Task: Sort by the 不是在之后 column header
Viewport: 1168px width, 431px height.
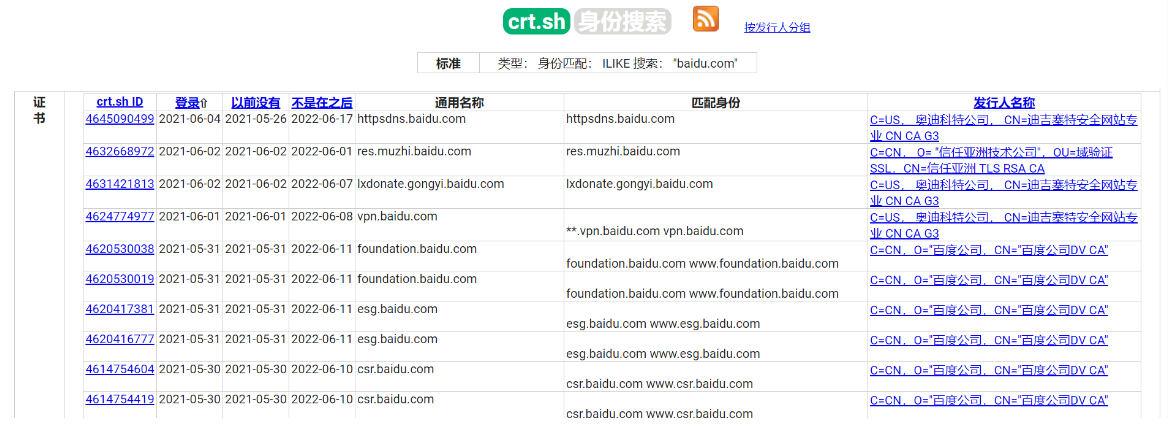Action: 322,103
